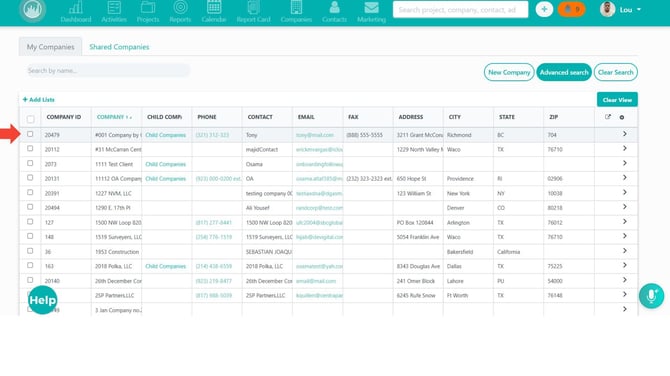Open the Companies nav icon
The width and height of the screenshot is (670, 376).
pyautogui.click(x=296, y=12)
